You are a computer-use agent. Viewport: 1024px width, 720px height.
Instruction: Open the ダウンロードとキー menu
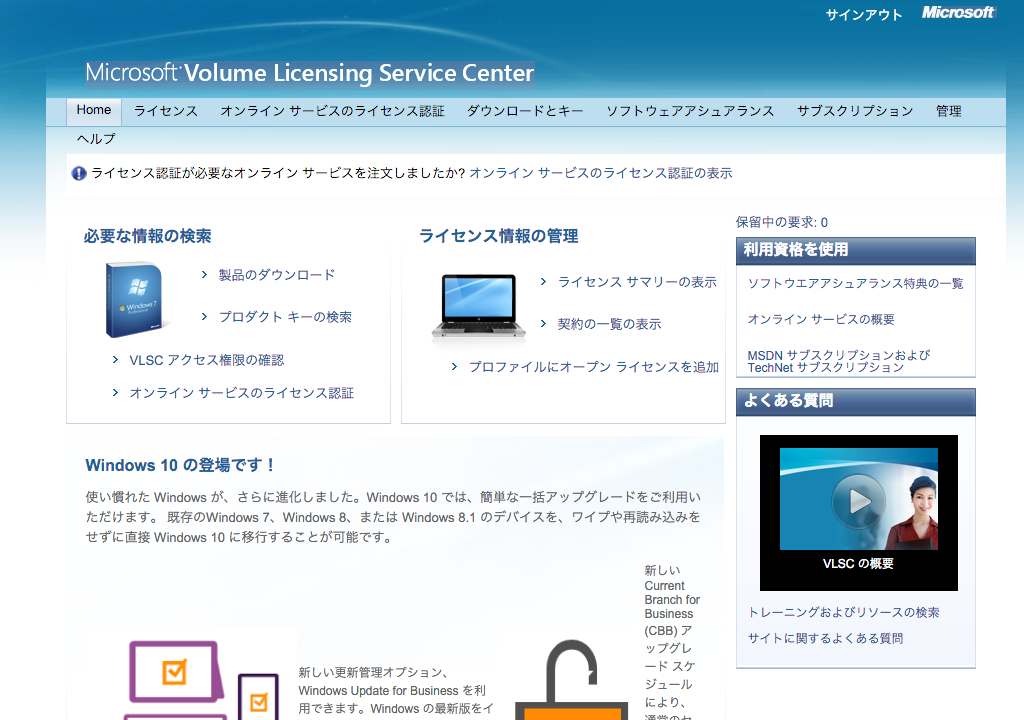(x=525, y=111)
